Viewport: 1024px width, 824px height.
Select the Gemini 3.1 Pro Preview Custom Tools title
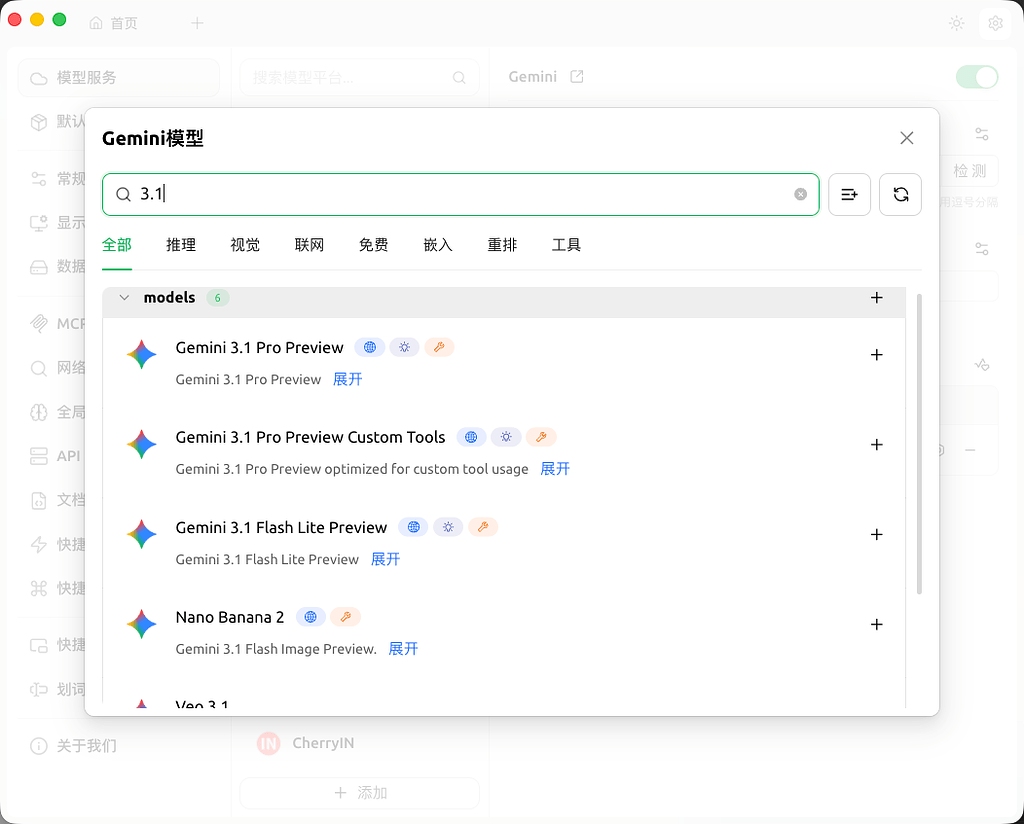[x=310, y=437]
